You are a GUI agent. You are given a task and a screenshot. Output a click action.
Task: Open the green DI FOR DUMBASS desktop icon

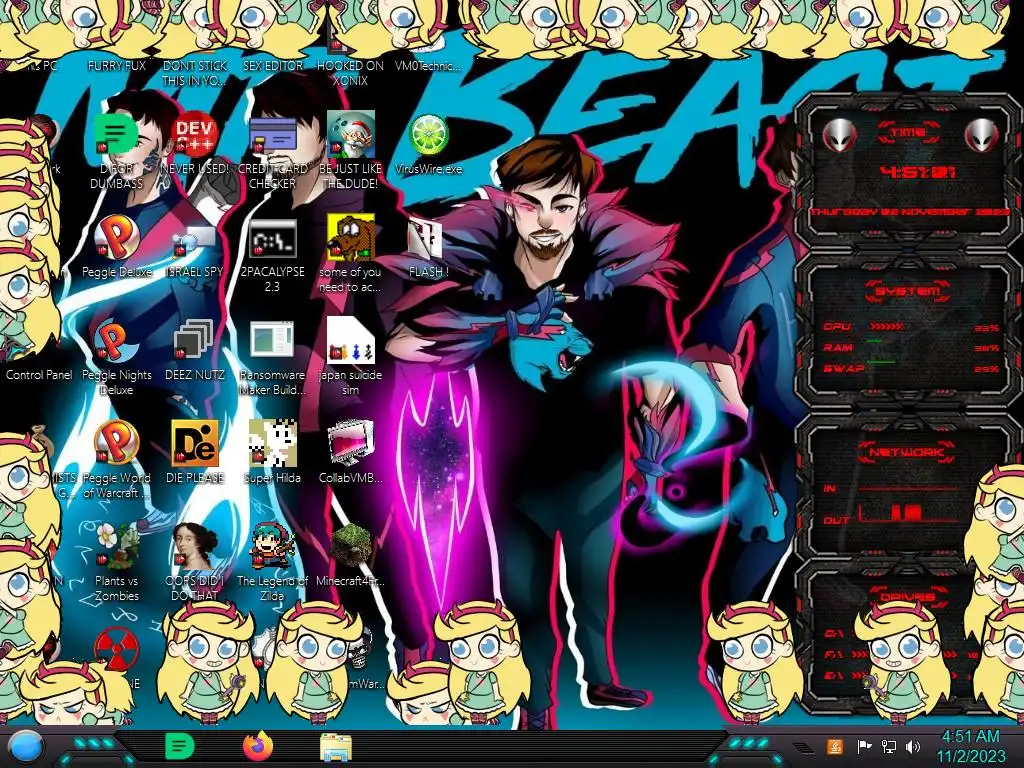116,134
